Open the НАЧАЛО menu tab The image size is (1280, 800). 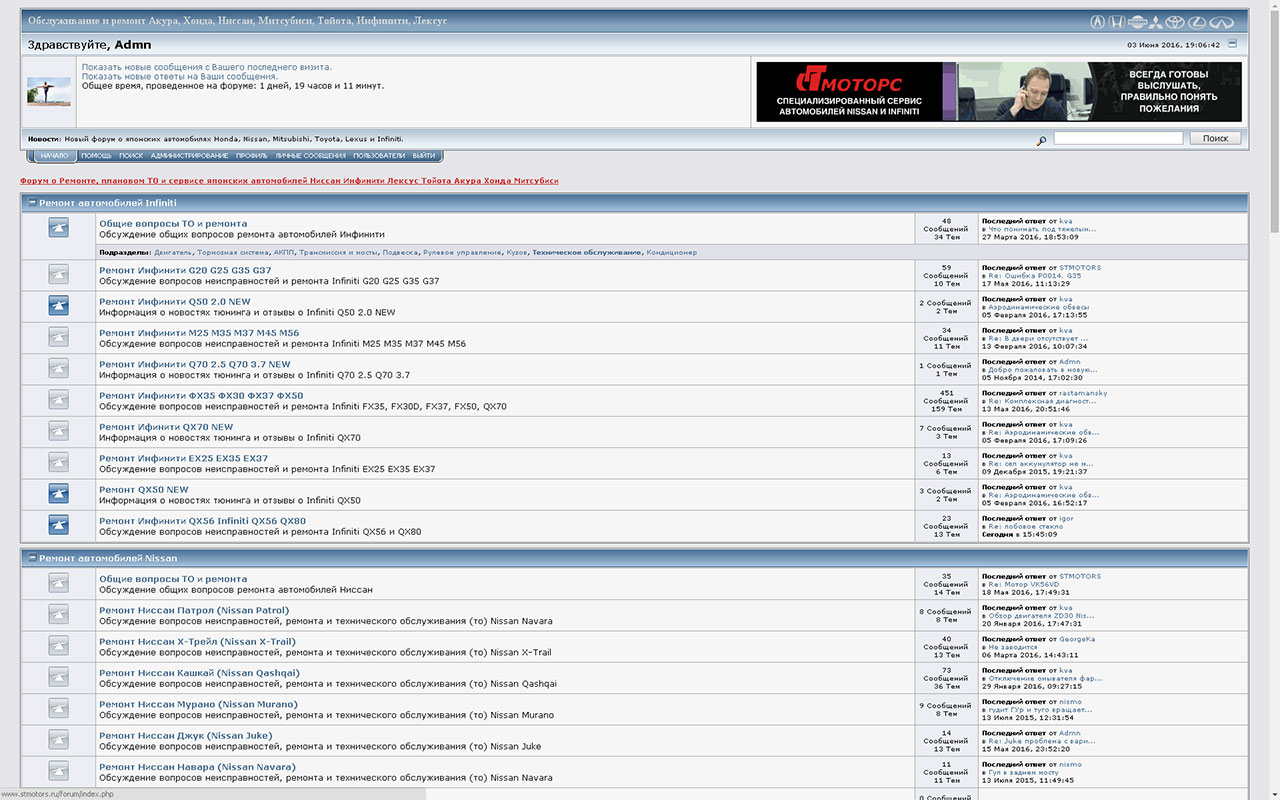click(55, 156)
